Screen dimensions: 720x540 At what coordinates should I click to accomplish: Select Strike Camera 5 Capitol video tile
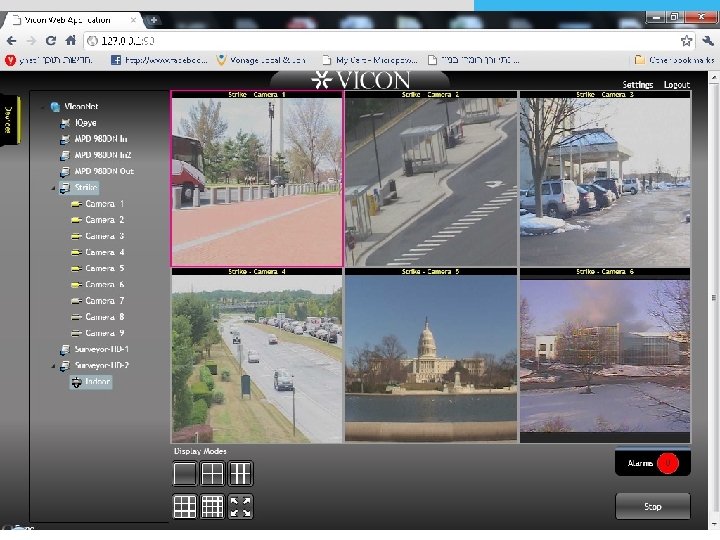431,355
